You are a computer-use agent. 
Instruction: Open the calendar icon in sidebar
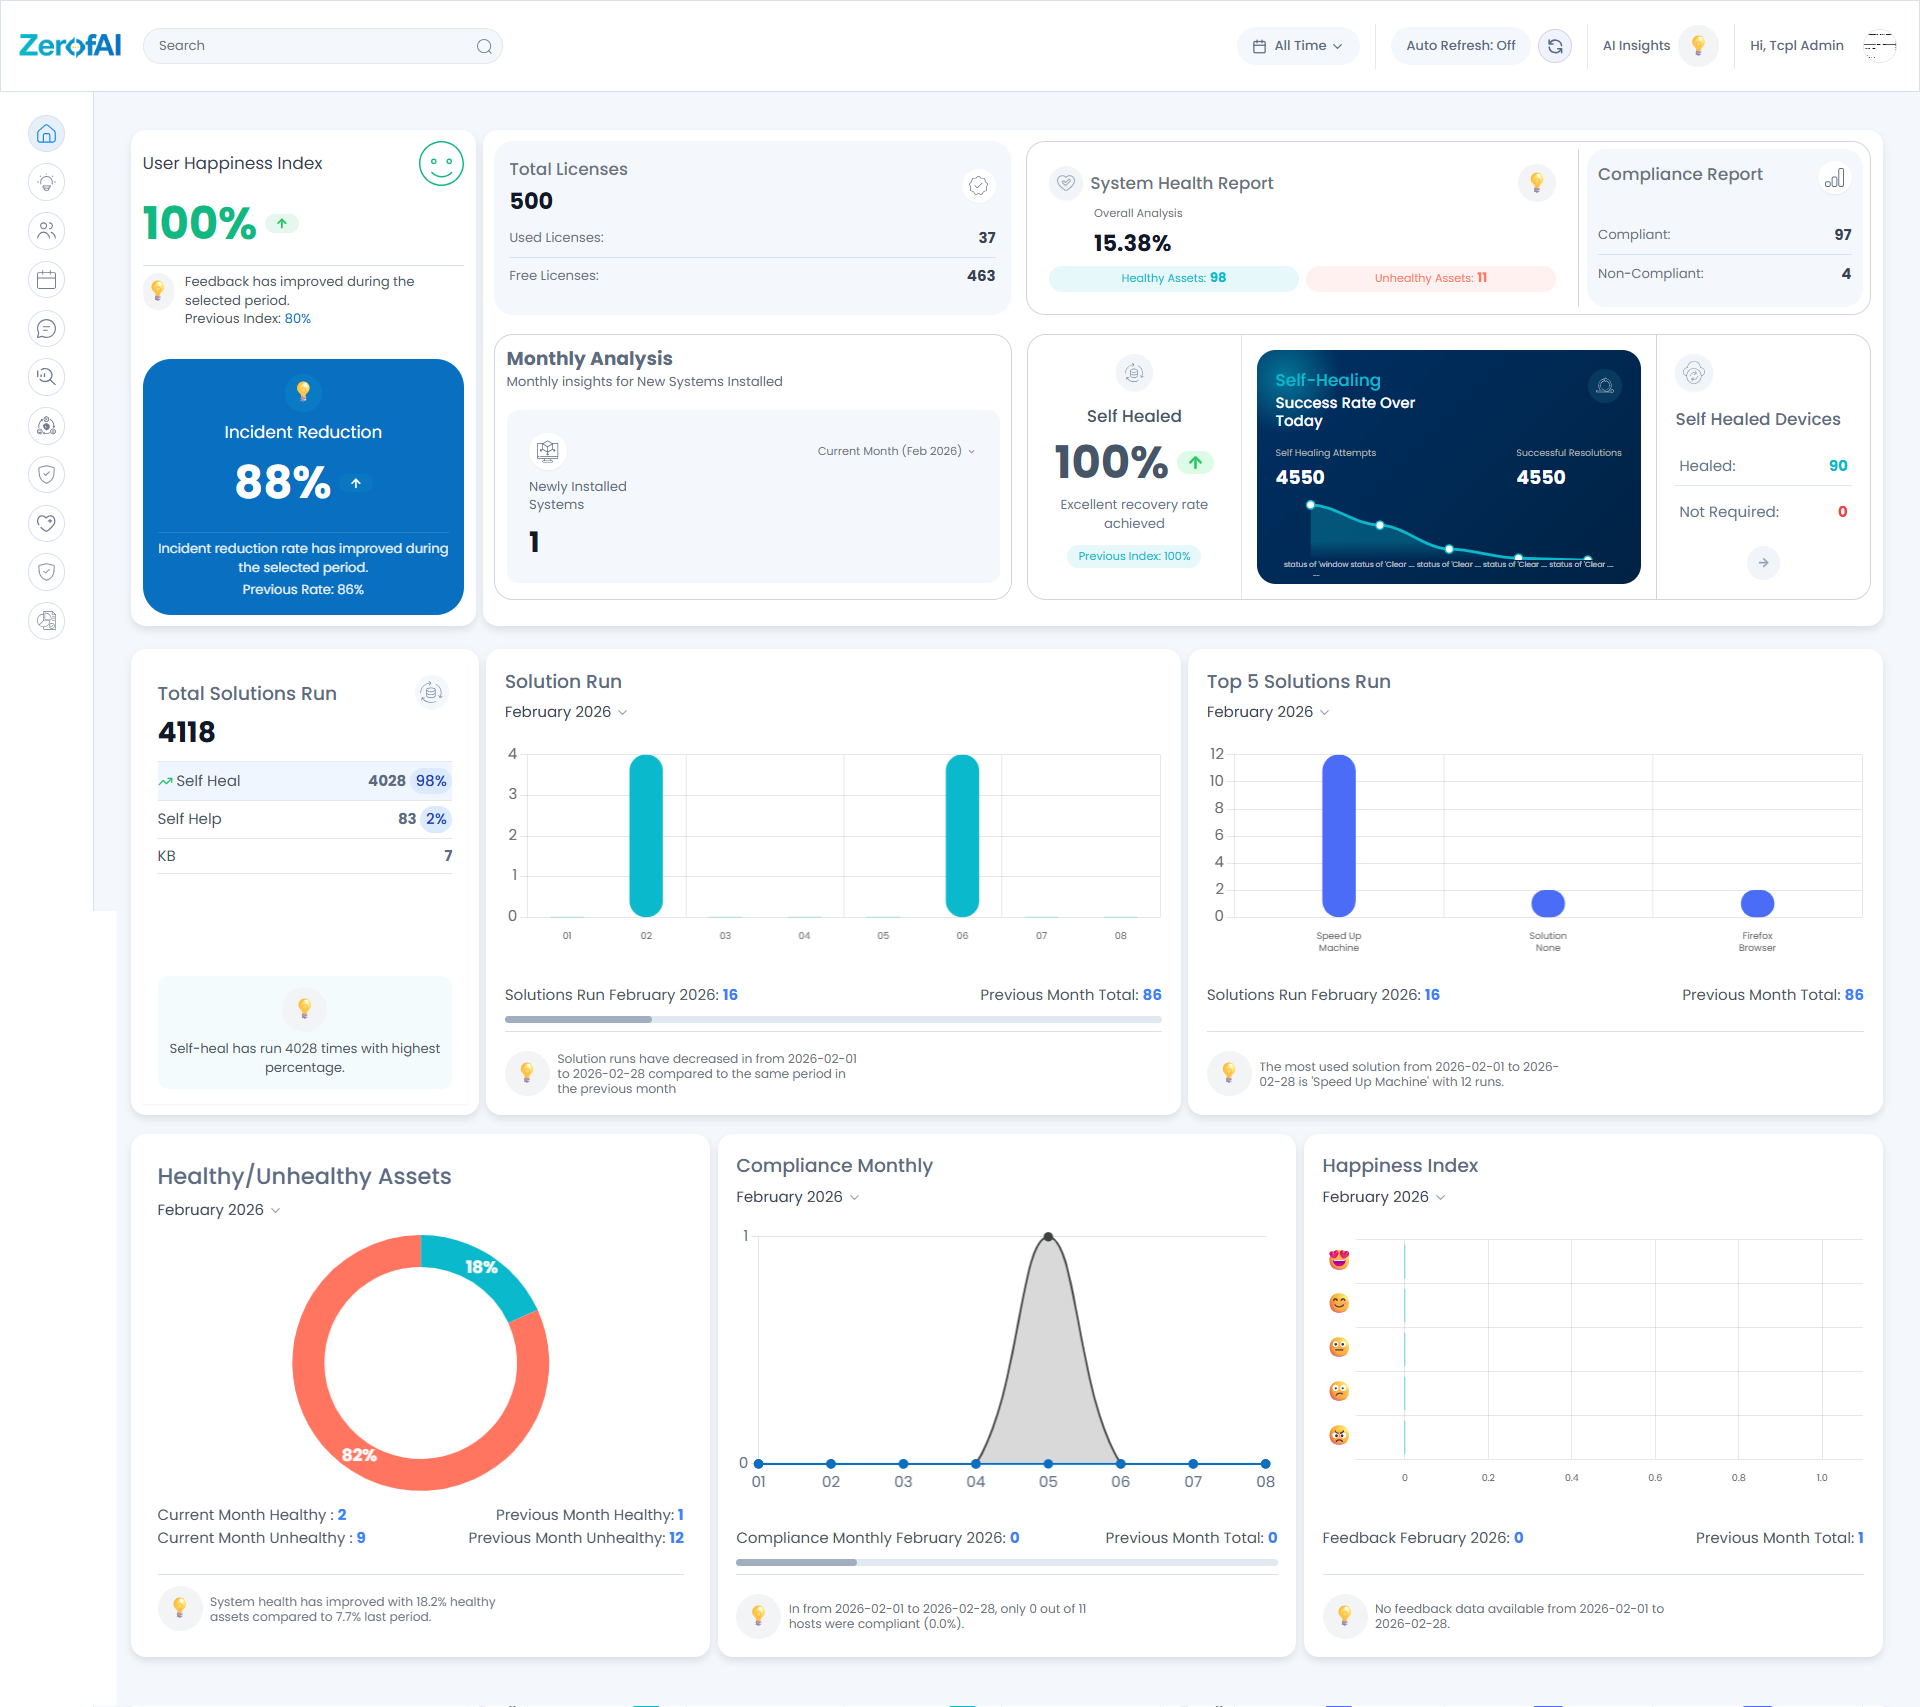[x=46, y=280]
